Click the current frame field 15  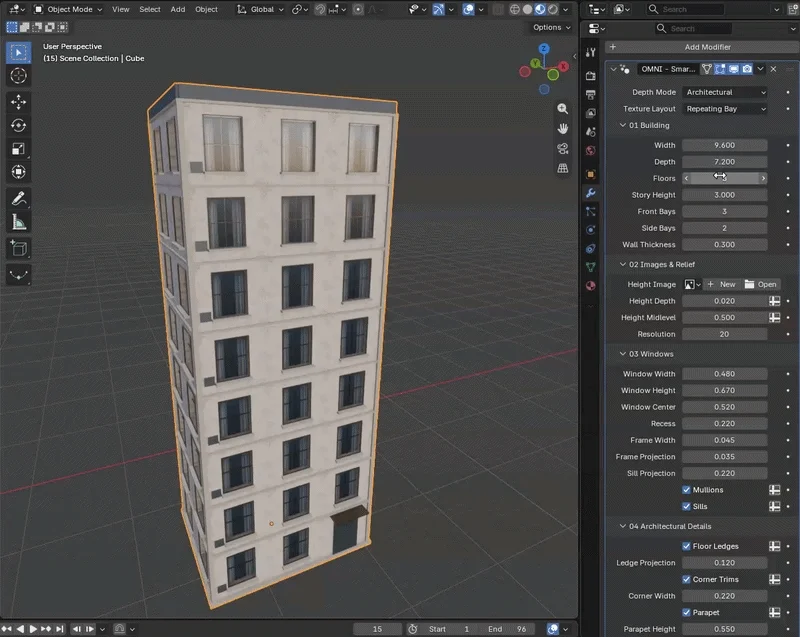(377, 629)
